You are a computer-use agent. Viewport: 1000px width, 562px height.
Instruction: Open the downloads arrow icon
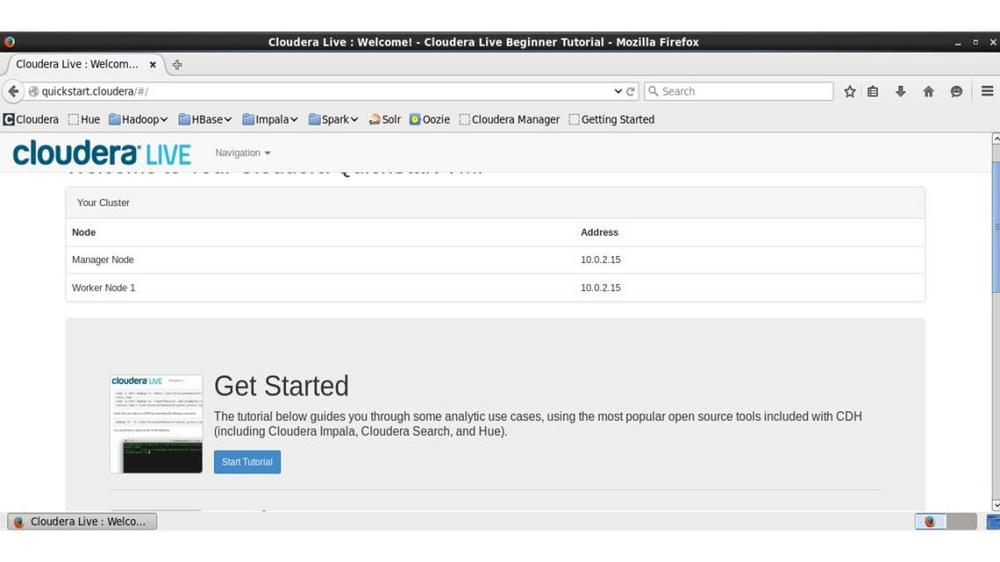[x=901, y=91]
